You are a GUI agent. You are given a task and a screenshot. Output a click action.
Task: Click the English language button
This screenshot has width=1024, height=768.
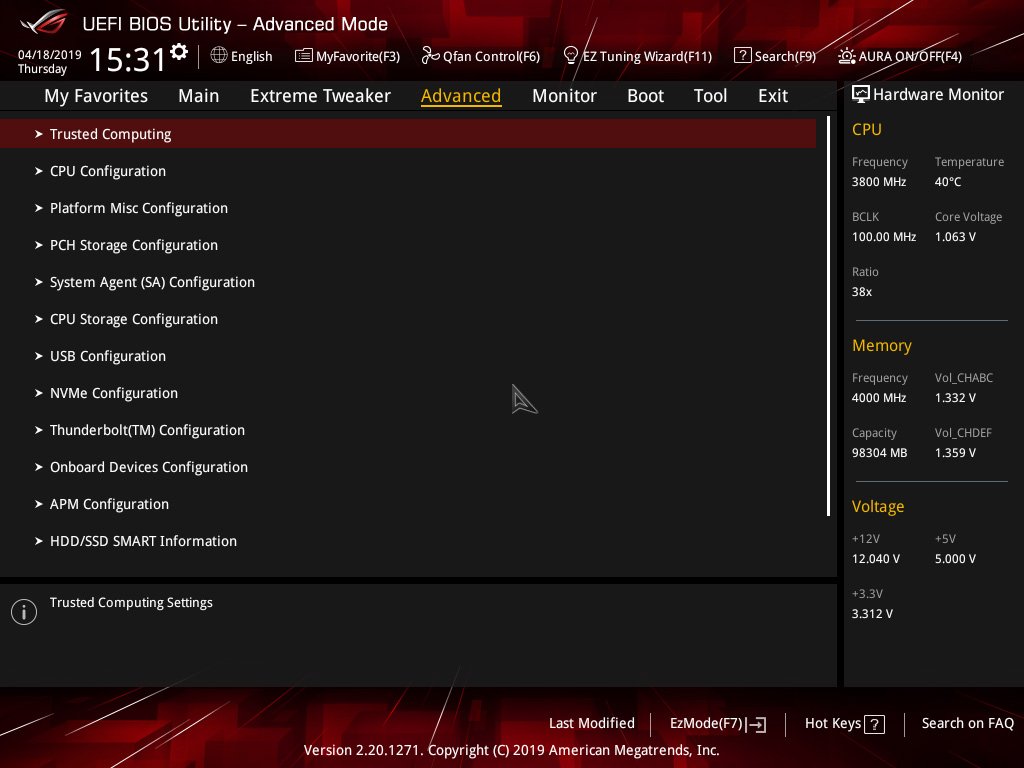pos(242,56)
